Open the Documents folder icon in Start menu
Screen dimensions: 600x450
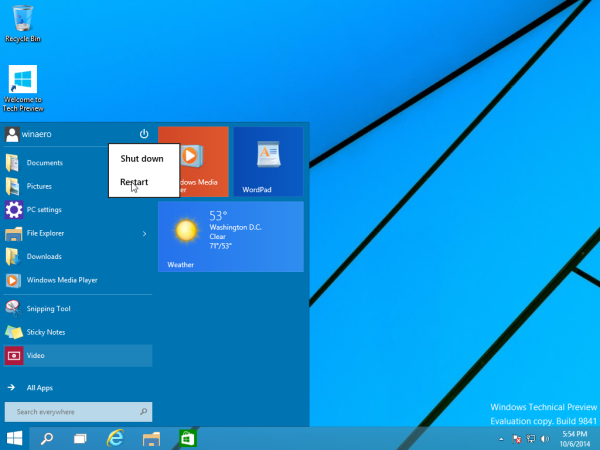point(12,163)
